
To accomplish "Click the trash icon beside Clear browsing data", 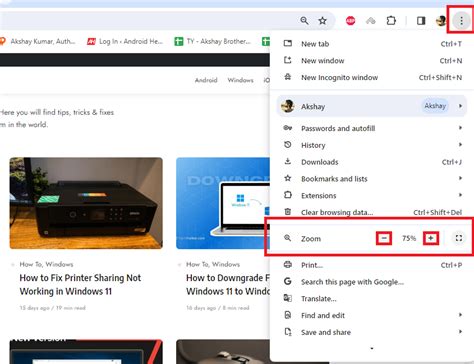I will (x=288, y=212).
